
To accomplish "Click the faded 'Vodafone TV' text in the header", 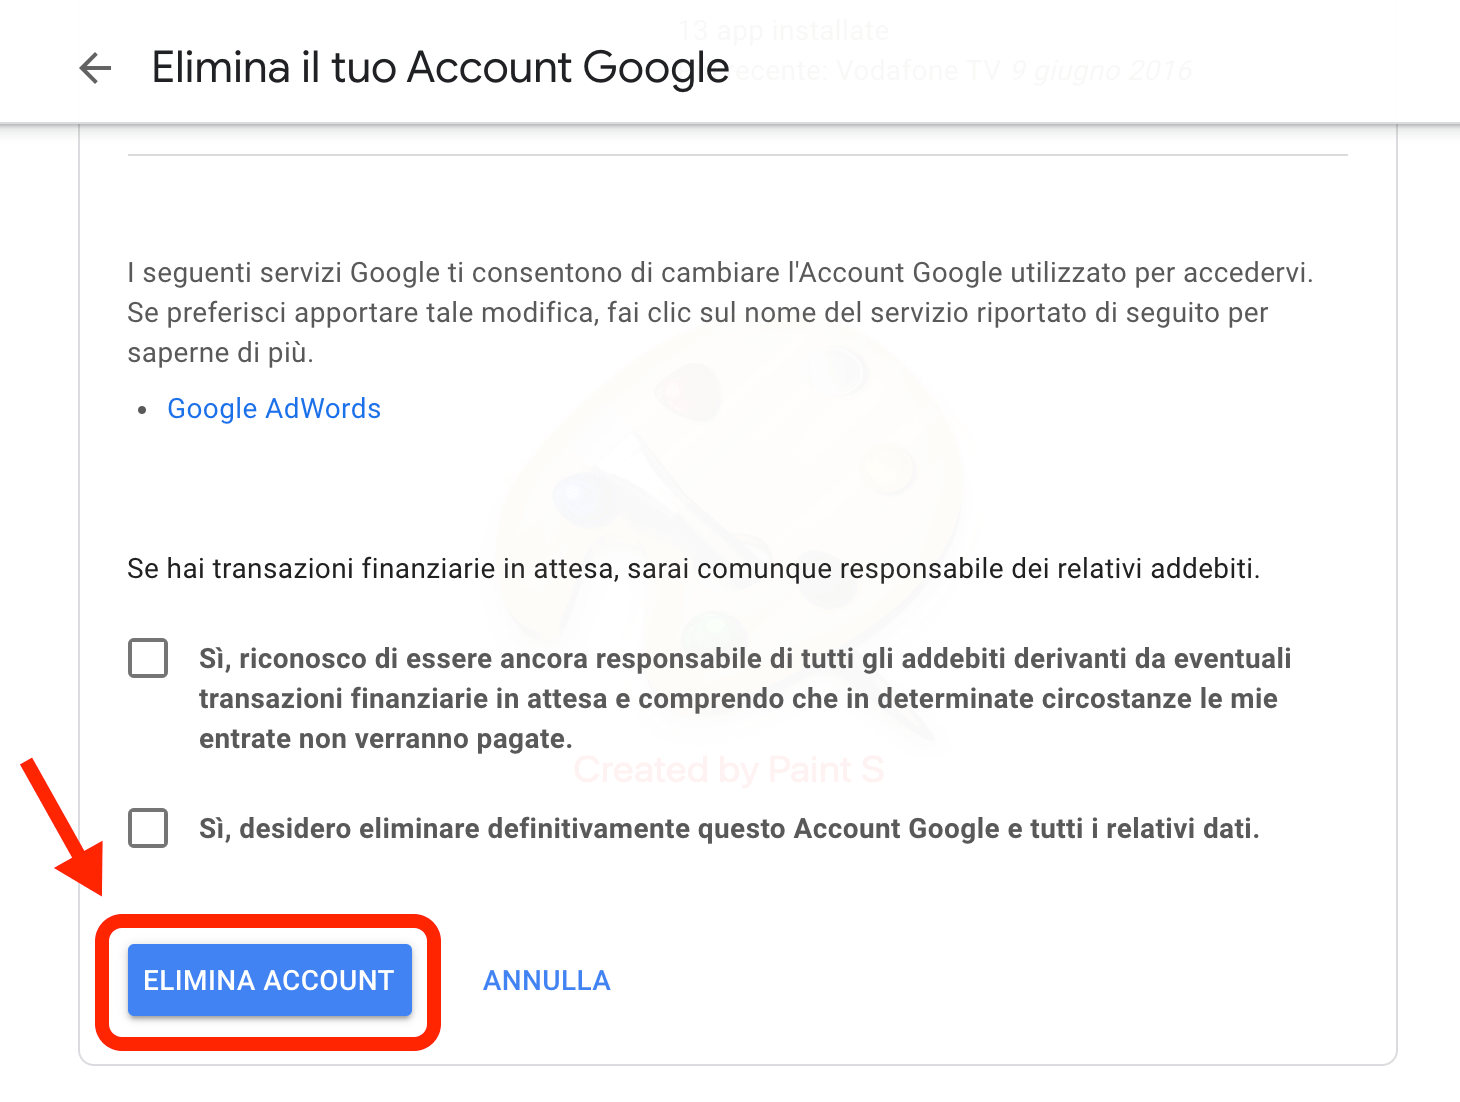I will 918,71.
